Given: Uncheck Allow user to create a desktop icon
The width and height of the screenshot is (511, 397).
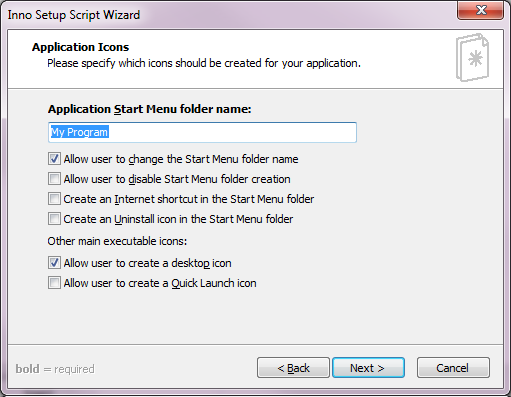Looking at the screenshot, I should (x=54, y=263).
